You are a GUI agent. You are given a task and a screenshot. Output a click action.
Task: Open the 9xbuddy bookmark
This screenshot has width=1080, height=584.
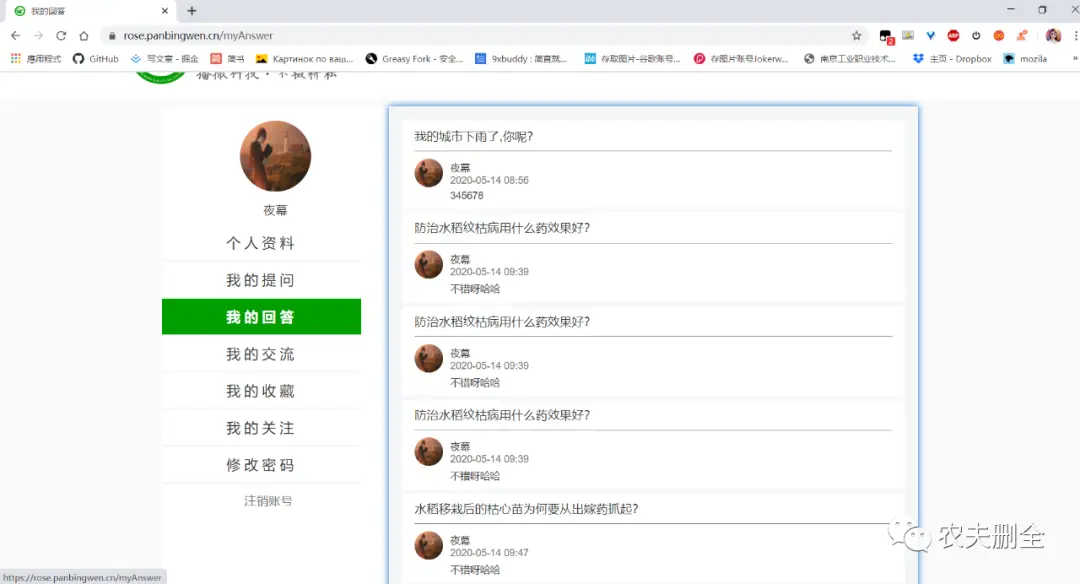pos(521,59)
